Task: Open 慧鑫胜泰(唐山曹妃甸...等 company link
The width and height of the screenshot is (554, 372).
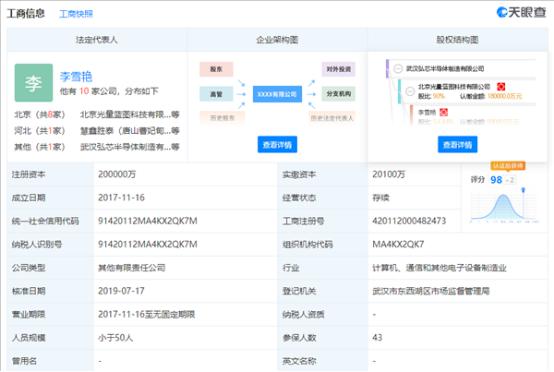Action: coord(130,131)
